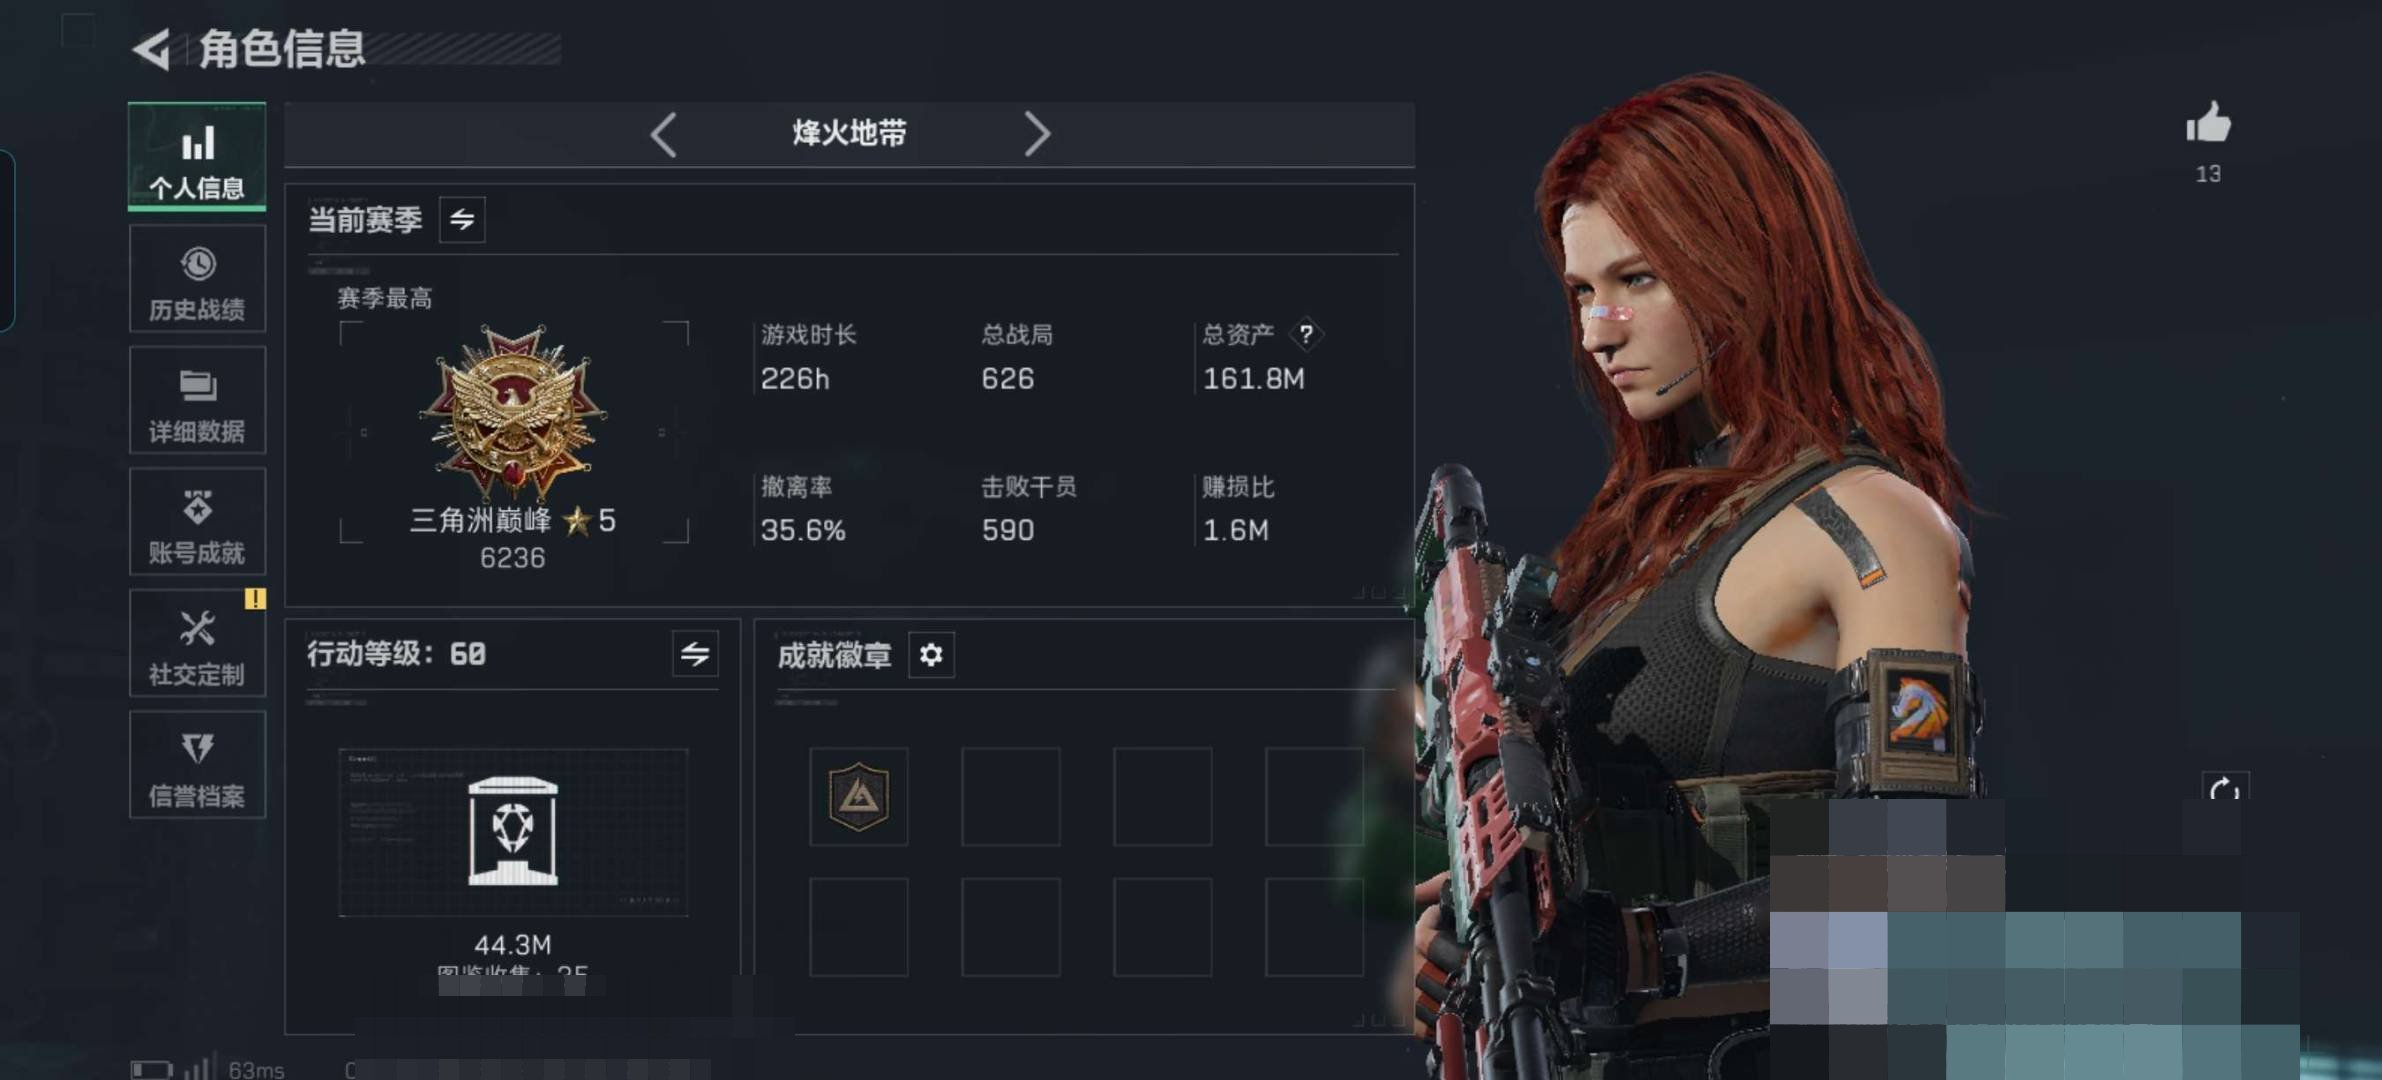This screenshot has height=1080, width=2382.
Task: Open the 信誉档案 reputation section
Action: click(x=197, y=766)
